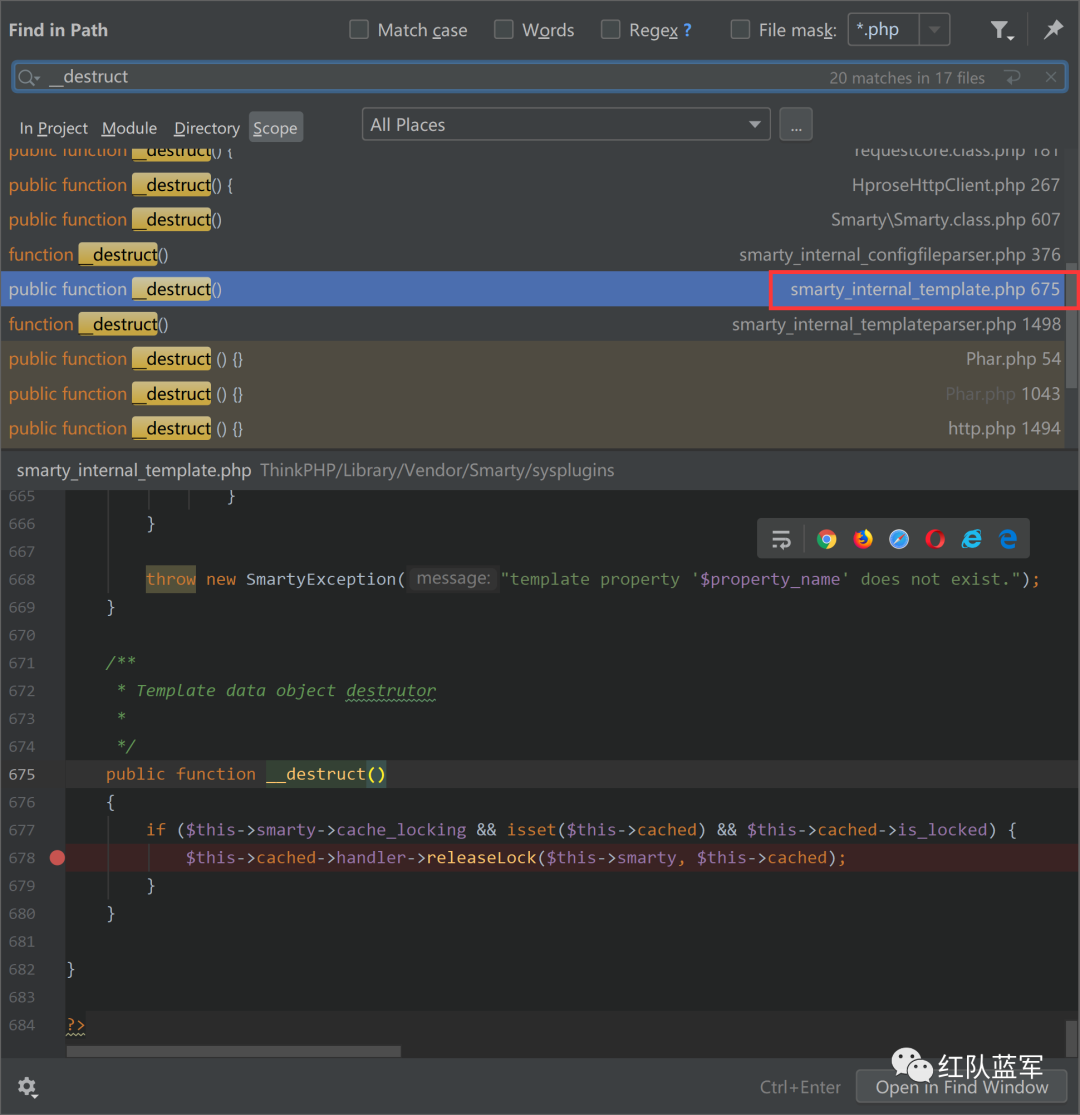The width and height of the screenshot is (1080, 1115).
Task: Click Open in Find Window button
Action: click(x=961, y=1087)
